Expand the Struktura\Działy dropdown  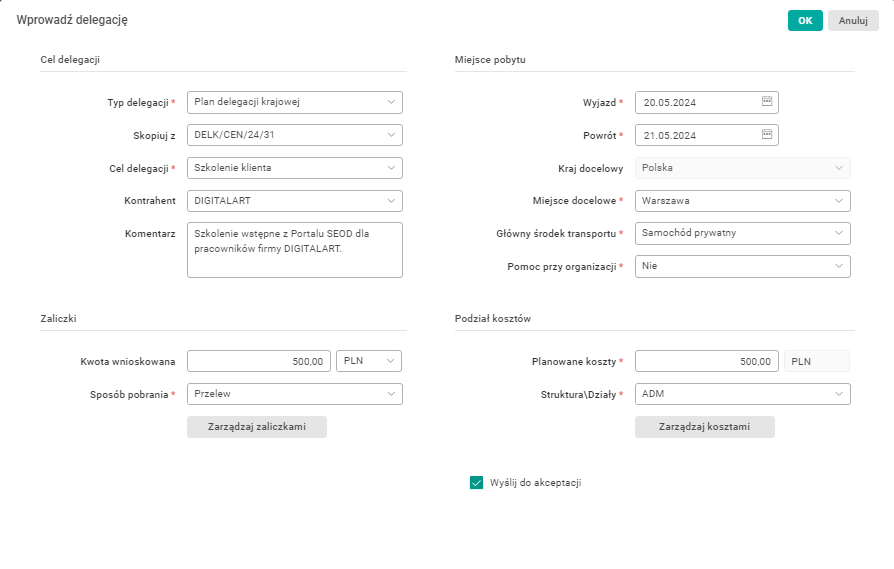coord(838,394)
